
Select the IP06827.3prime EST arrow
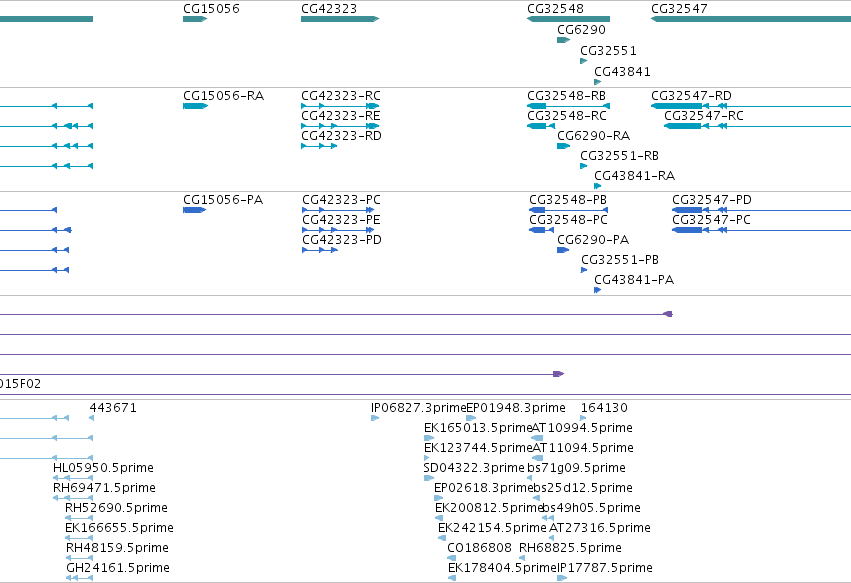(x=375, y=418)
